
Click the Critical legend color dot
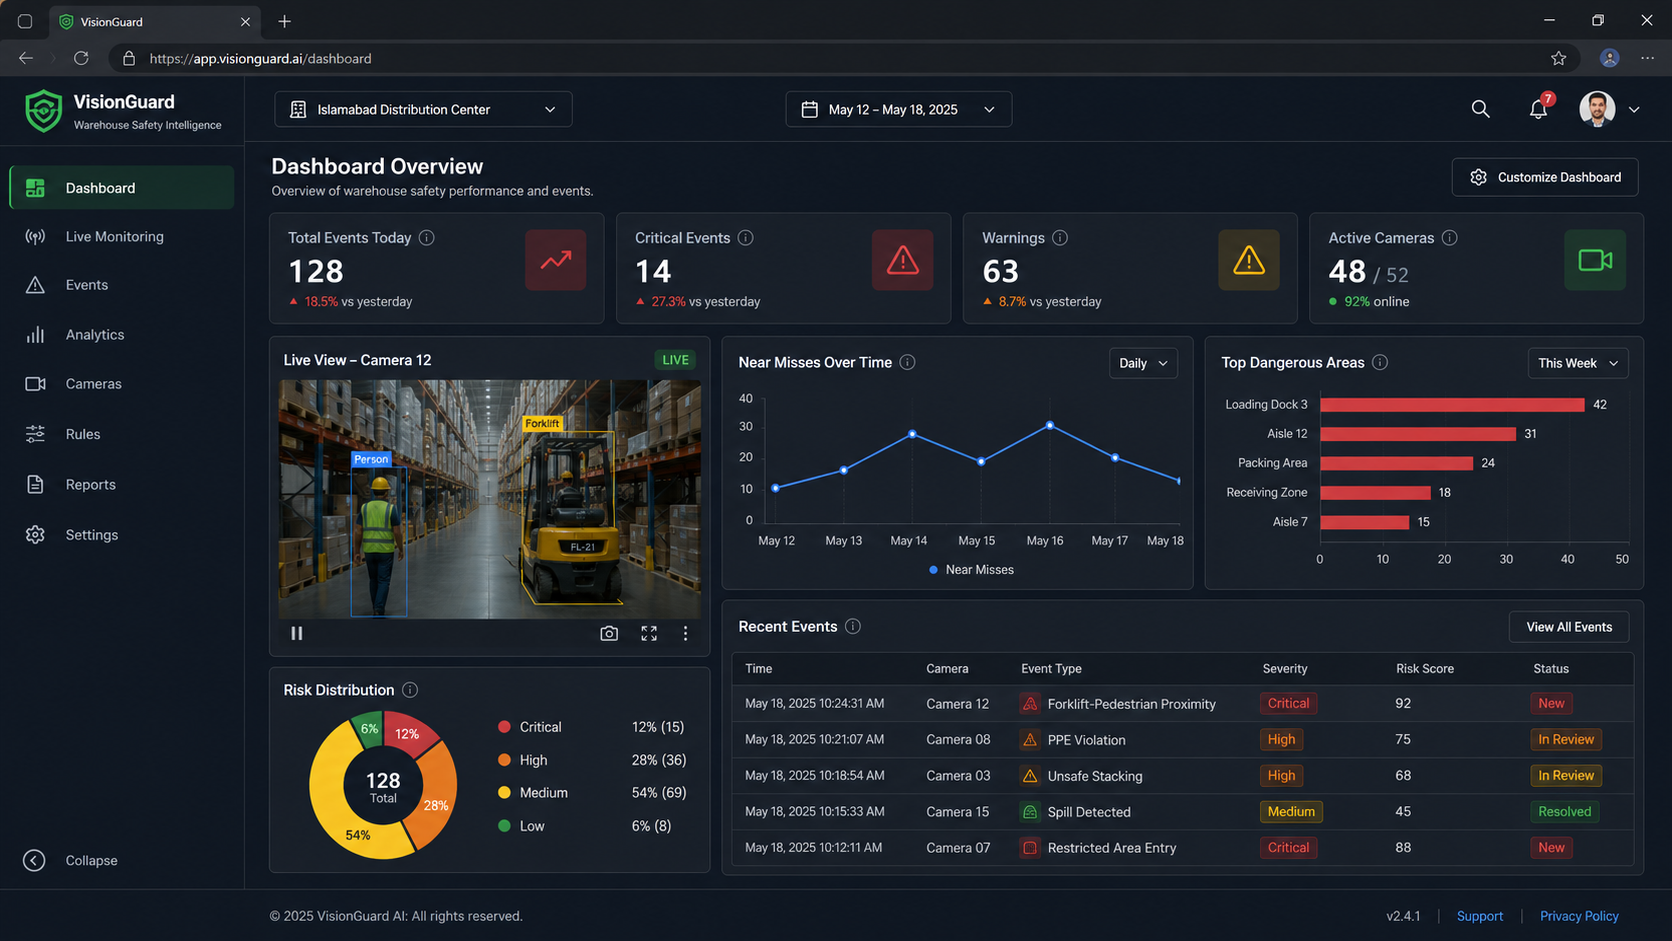click(504, 727)
